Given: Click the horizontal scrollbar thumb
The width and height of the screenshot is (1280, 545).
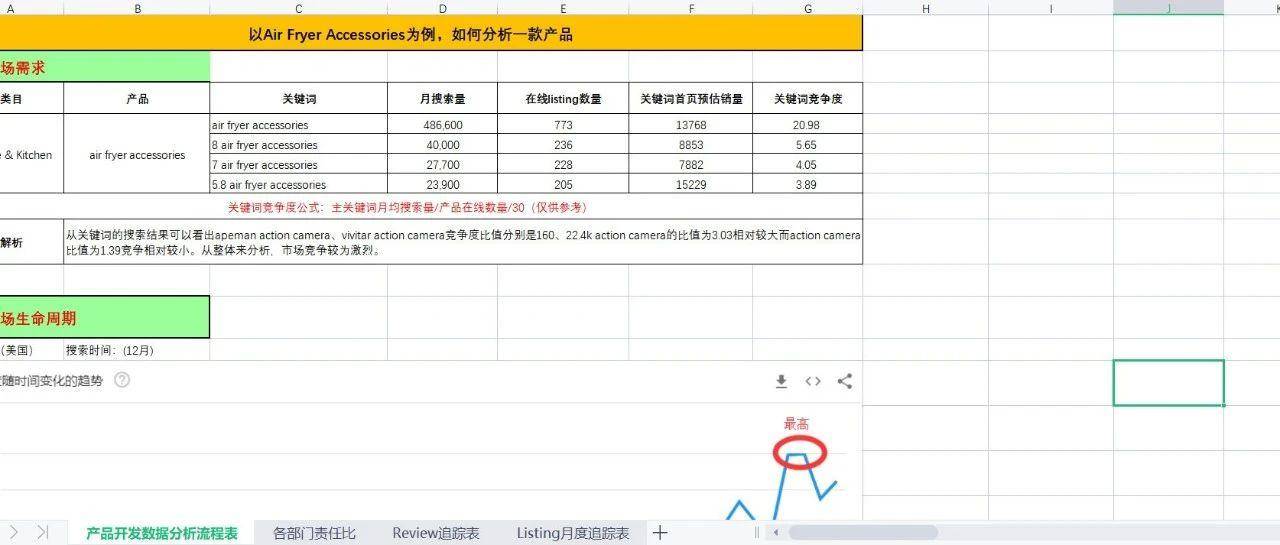Looking at the screenshot, I should [x=863, y=533].
